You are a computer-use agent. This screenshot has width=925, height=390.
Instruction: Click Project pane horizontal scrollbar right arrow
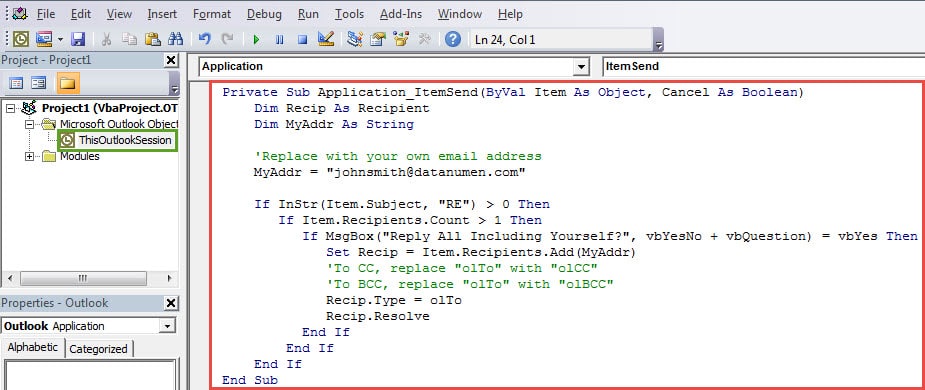(x=169, y=278)
